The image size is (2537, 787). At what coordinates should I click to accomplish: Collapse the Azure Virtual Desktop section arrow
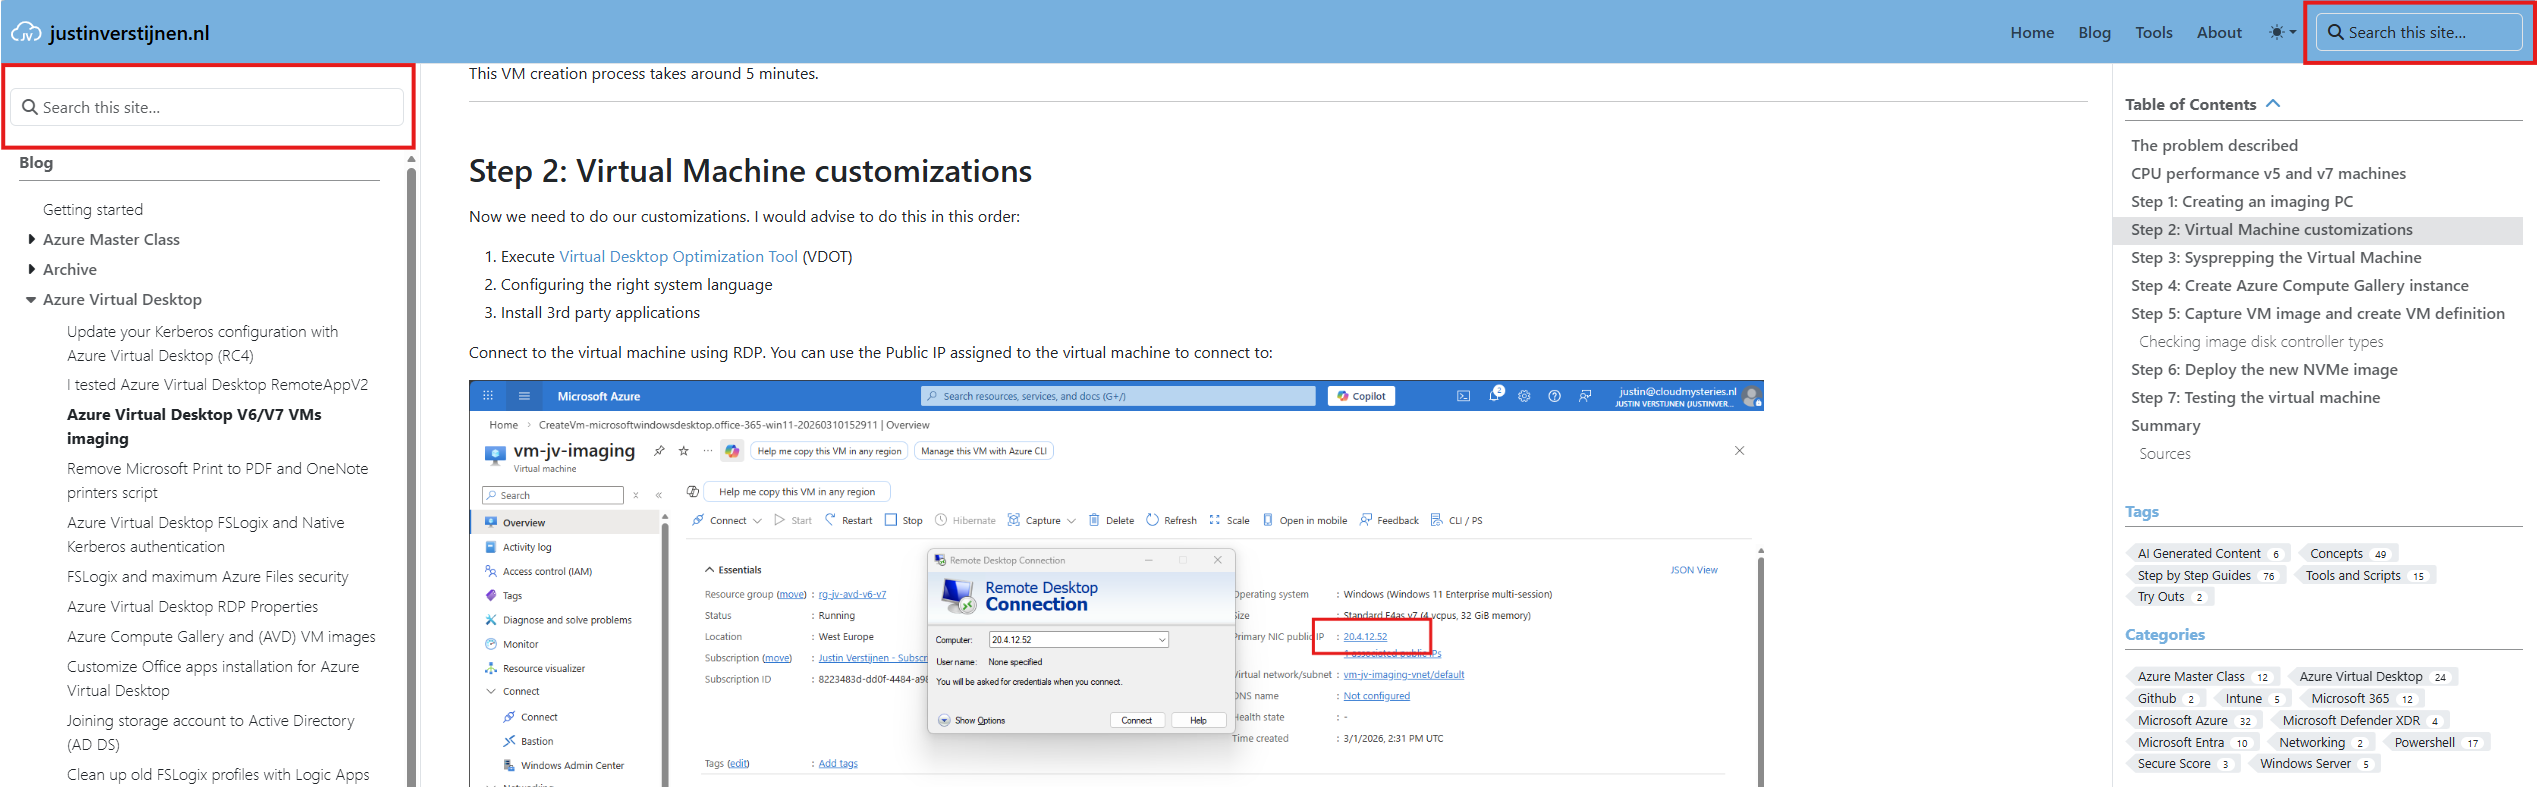click(31, 299)
